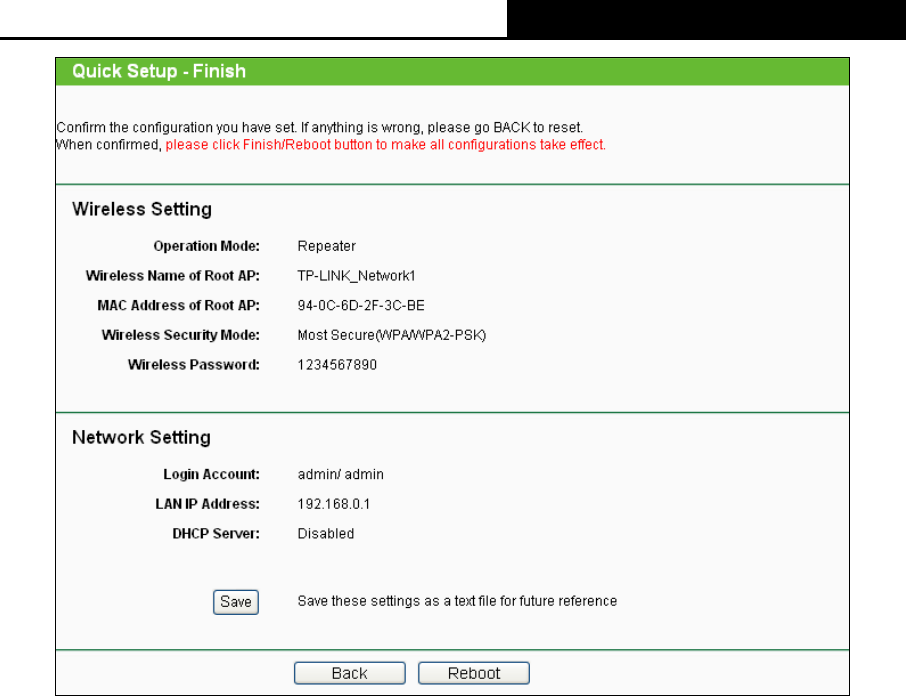Click the 'Save these settings as a text file' description
The height and width of the screenshot is (696, 906).
point(457,602)
